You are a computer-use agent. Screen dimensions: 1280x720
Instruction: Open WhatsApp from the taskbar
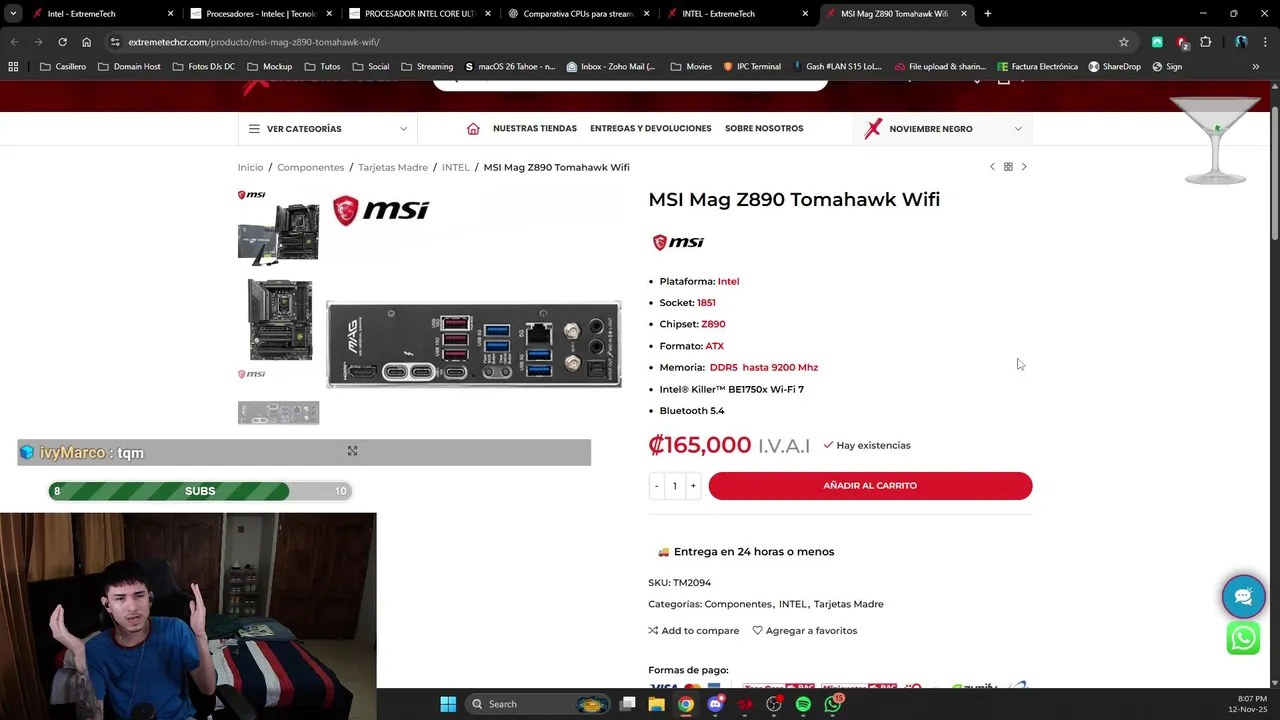pos(833,704)
